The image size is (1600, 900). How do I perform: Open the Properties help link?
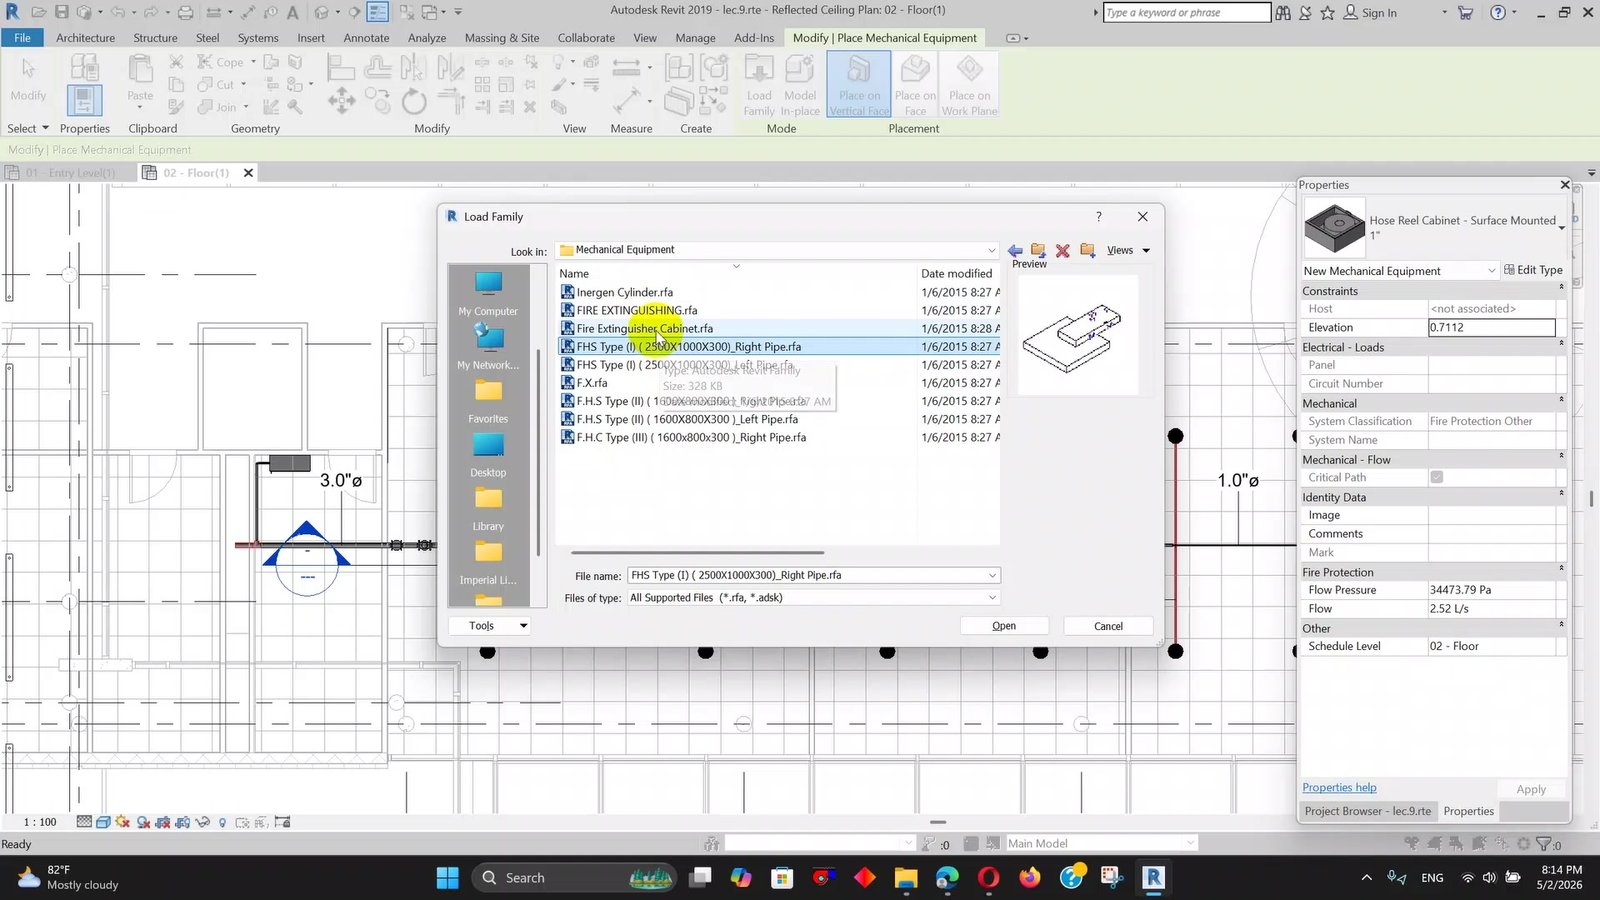(1339, 788)
